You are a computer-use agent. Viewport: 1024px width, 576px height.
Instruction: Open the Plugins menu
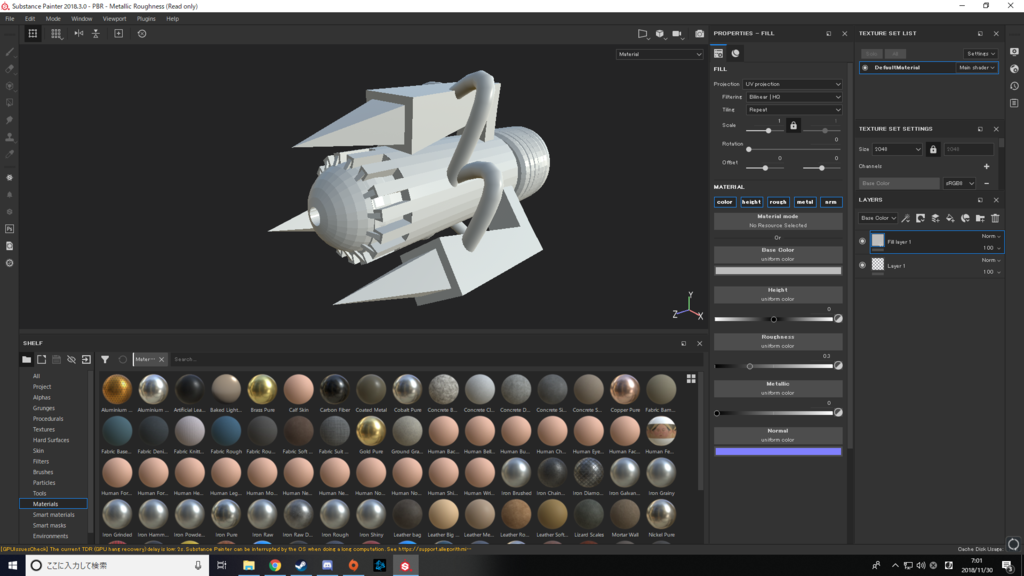146,19
